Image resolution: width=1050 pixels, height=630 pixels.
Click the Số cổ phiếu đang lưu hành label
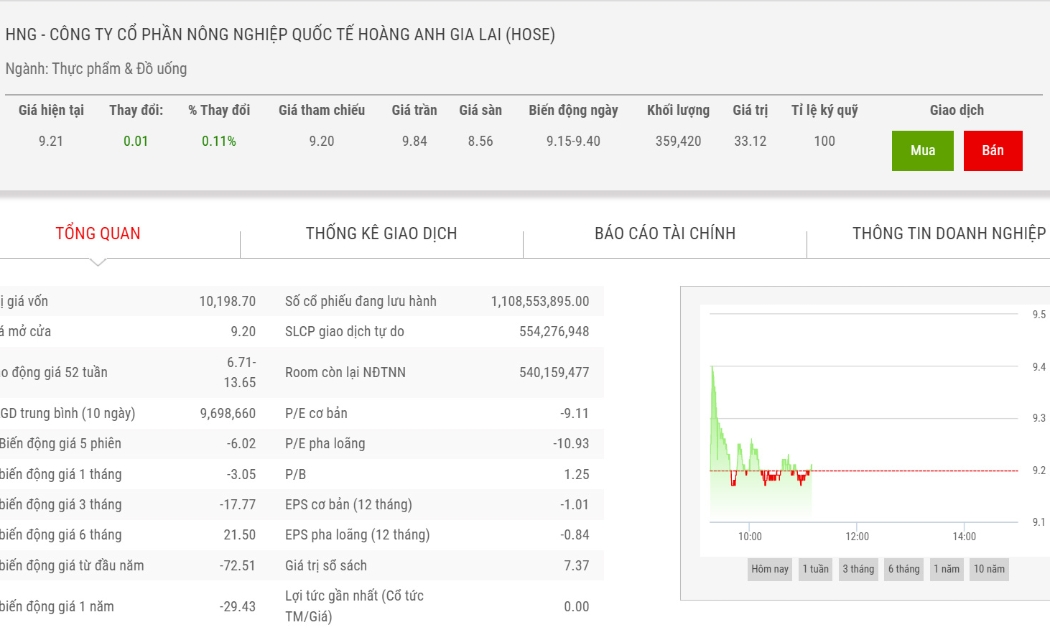[x=361, y=301]
